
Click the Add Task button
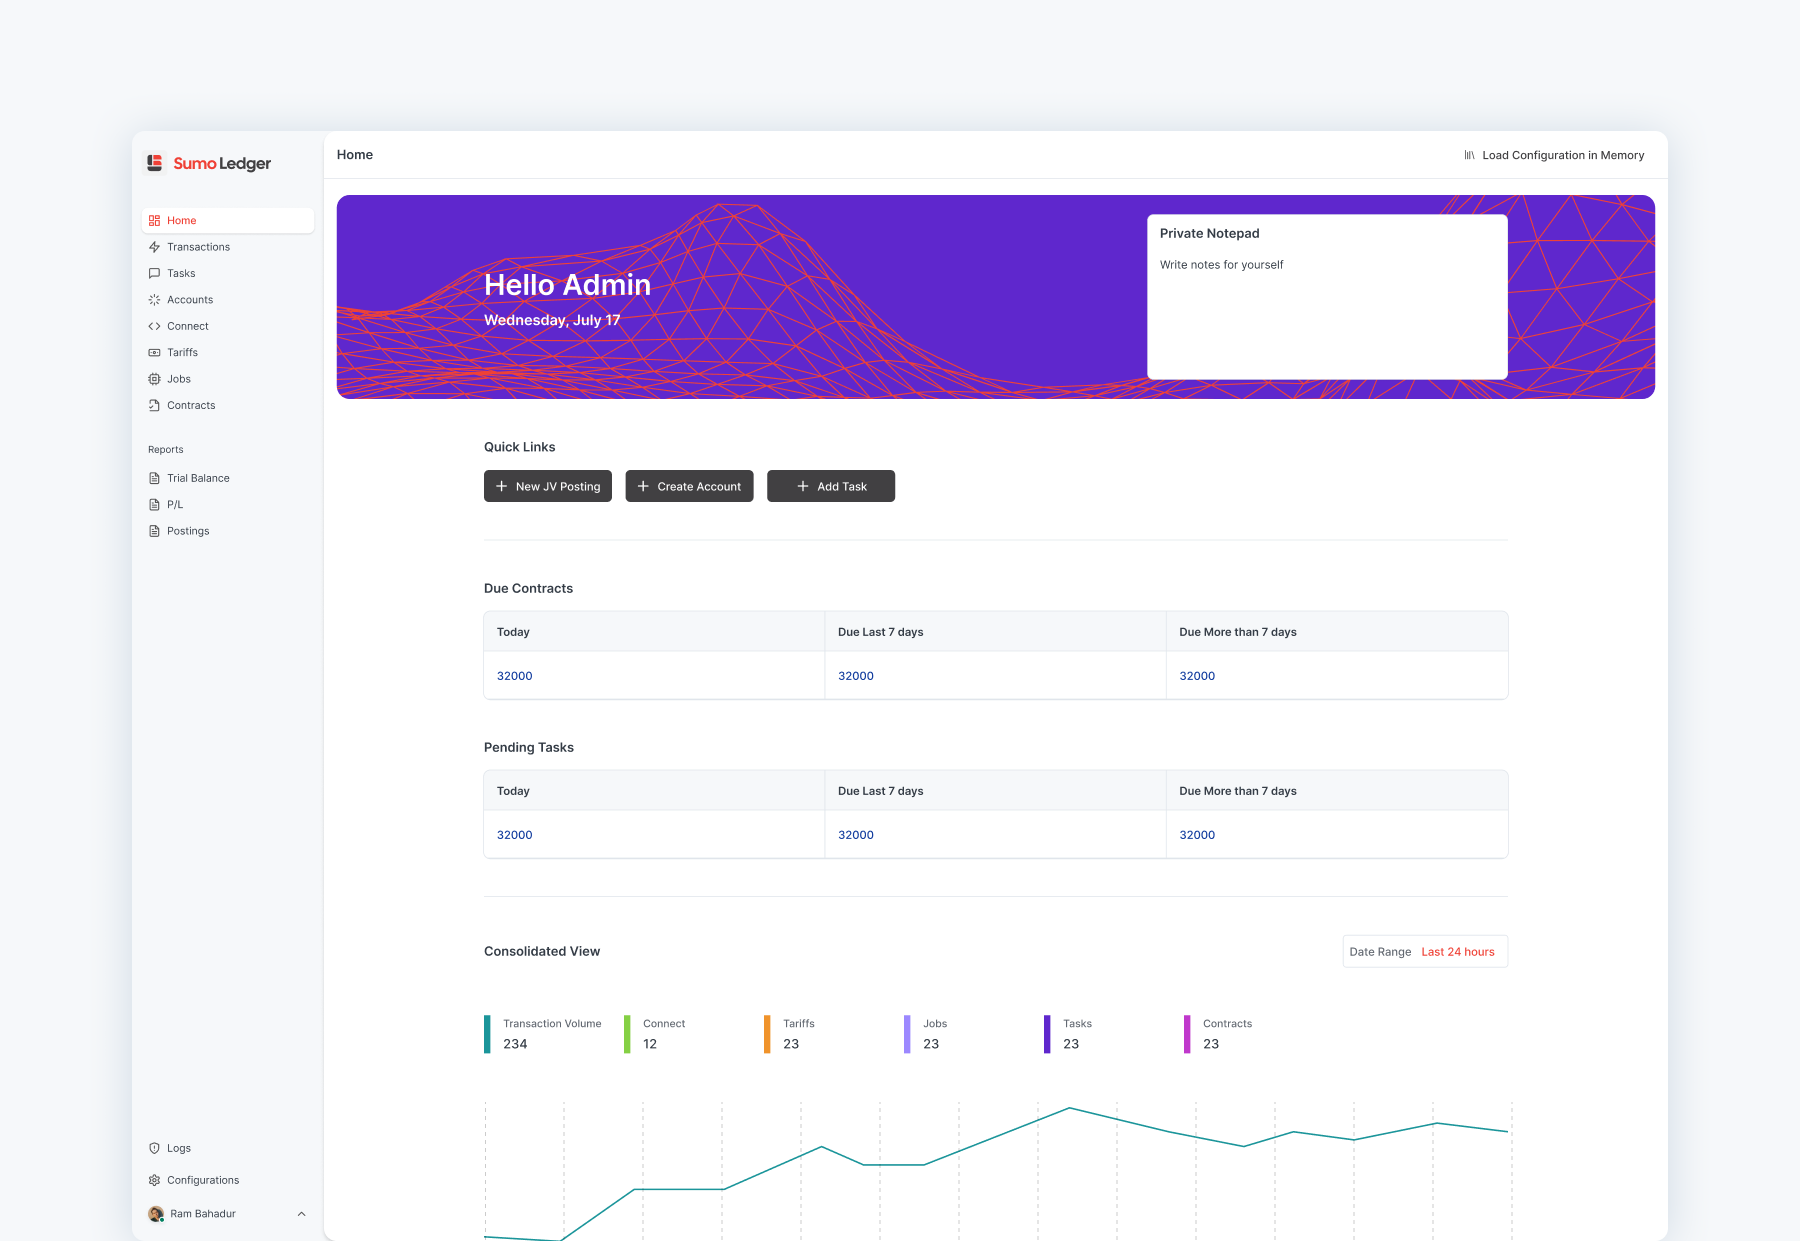(831, 486)
